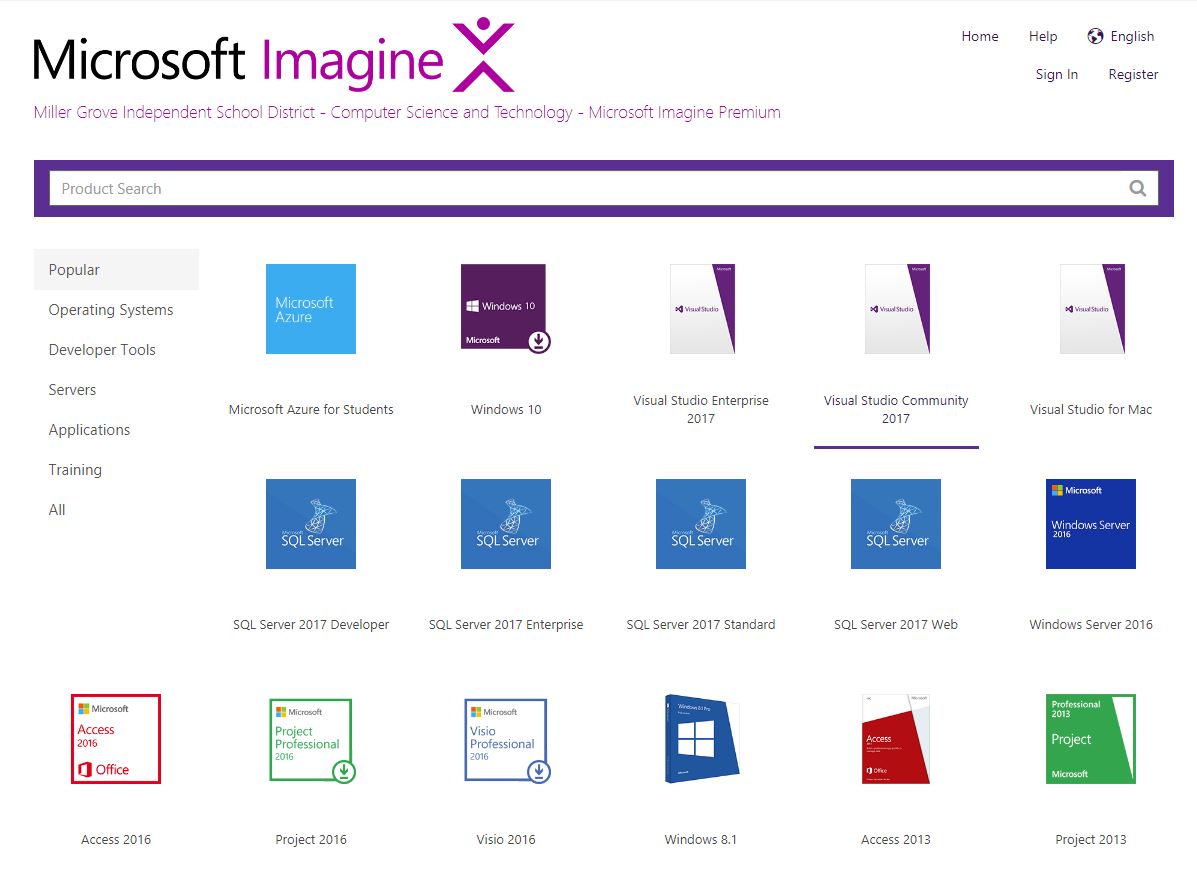Click inside the Product Search field
The image size is (1197, 890).
coord(603,189)
